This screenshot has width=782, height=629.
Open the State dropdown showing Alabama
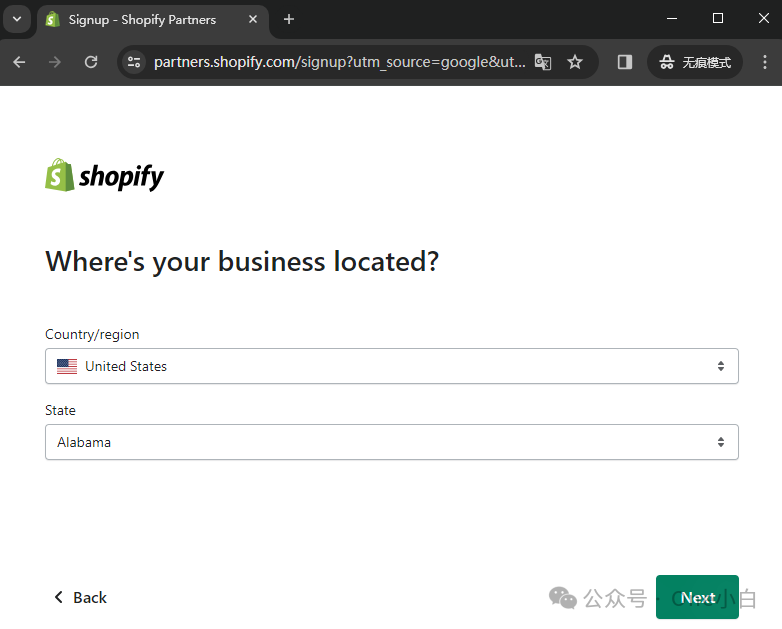point(391,442)
